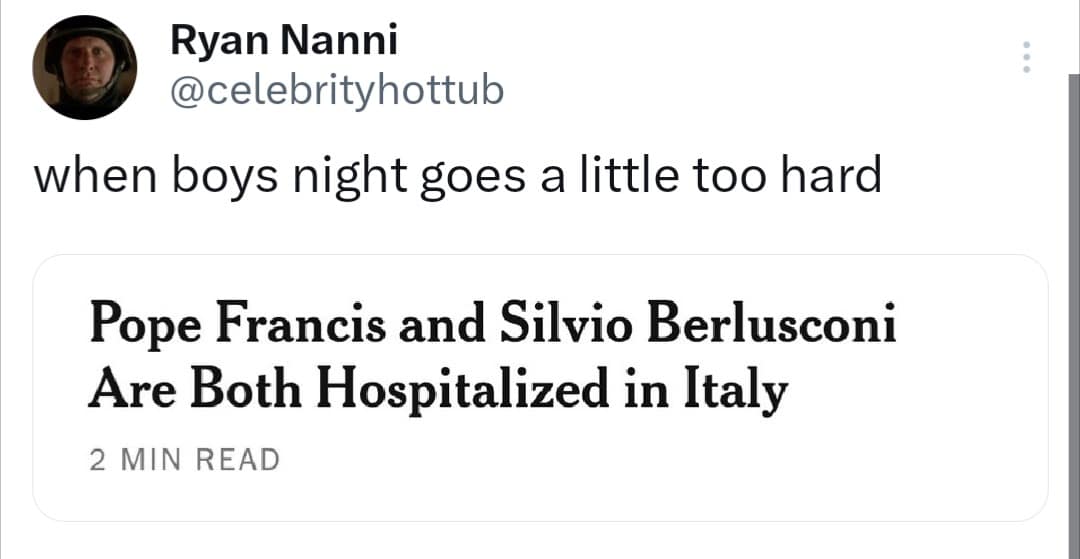This screenshot has width=1080, height=559.
Task: Click the Ryan Nanni display name
Action: tap(284, 41)
